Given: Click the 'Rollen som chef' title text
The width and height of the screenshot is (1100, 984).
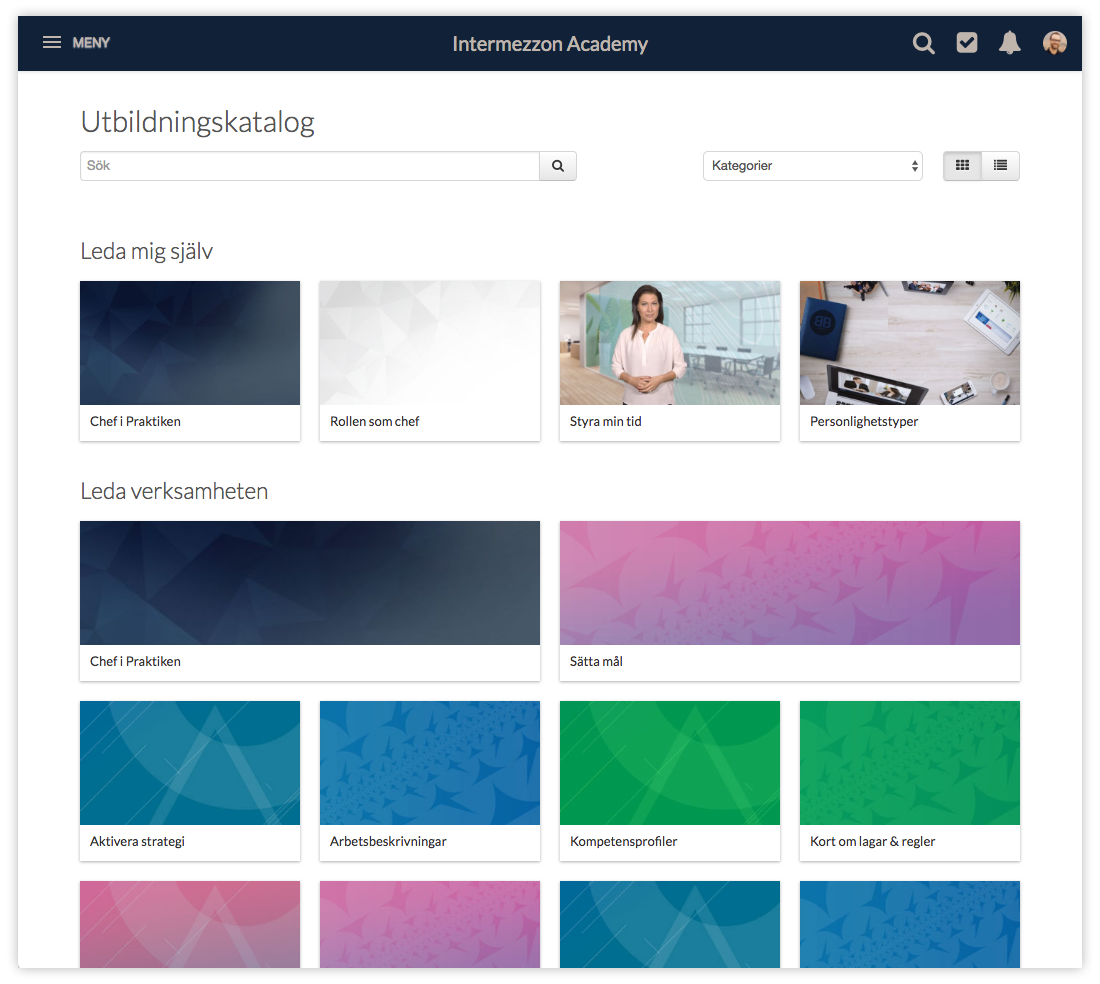Looking at the screenshot, I should tap(375, 422).
